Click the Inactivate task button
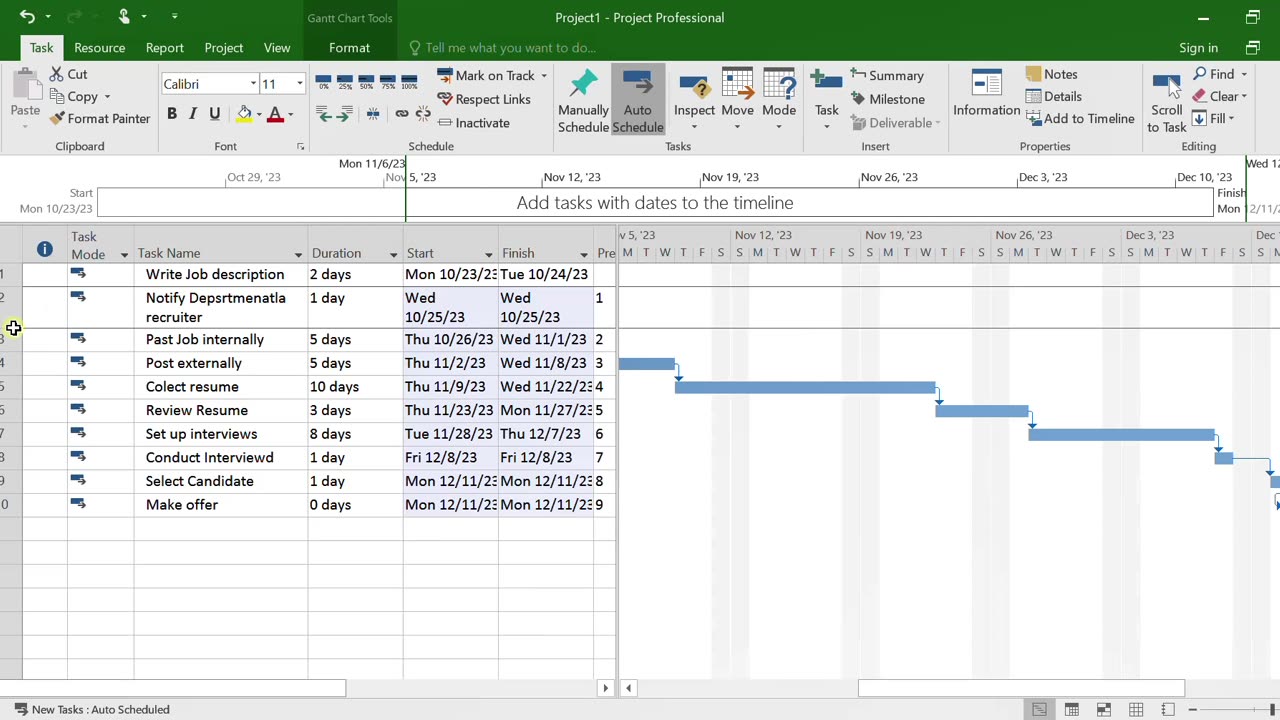Viewport: 1280px width, 720px height. [x=474, y=123]
